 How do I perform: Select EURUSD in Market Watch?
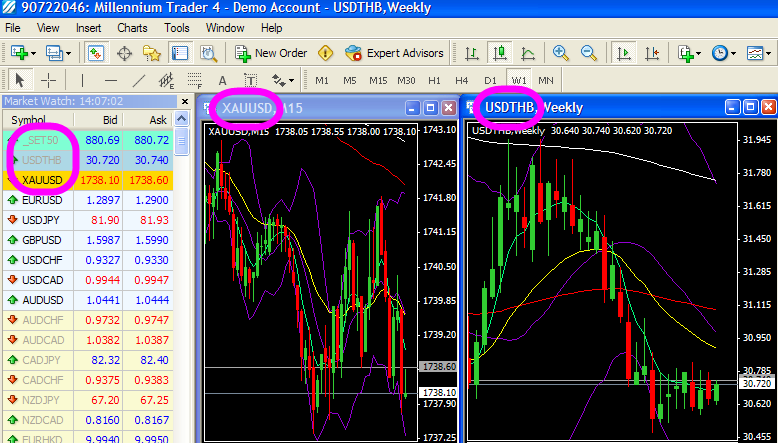pos(88,200)
